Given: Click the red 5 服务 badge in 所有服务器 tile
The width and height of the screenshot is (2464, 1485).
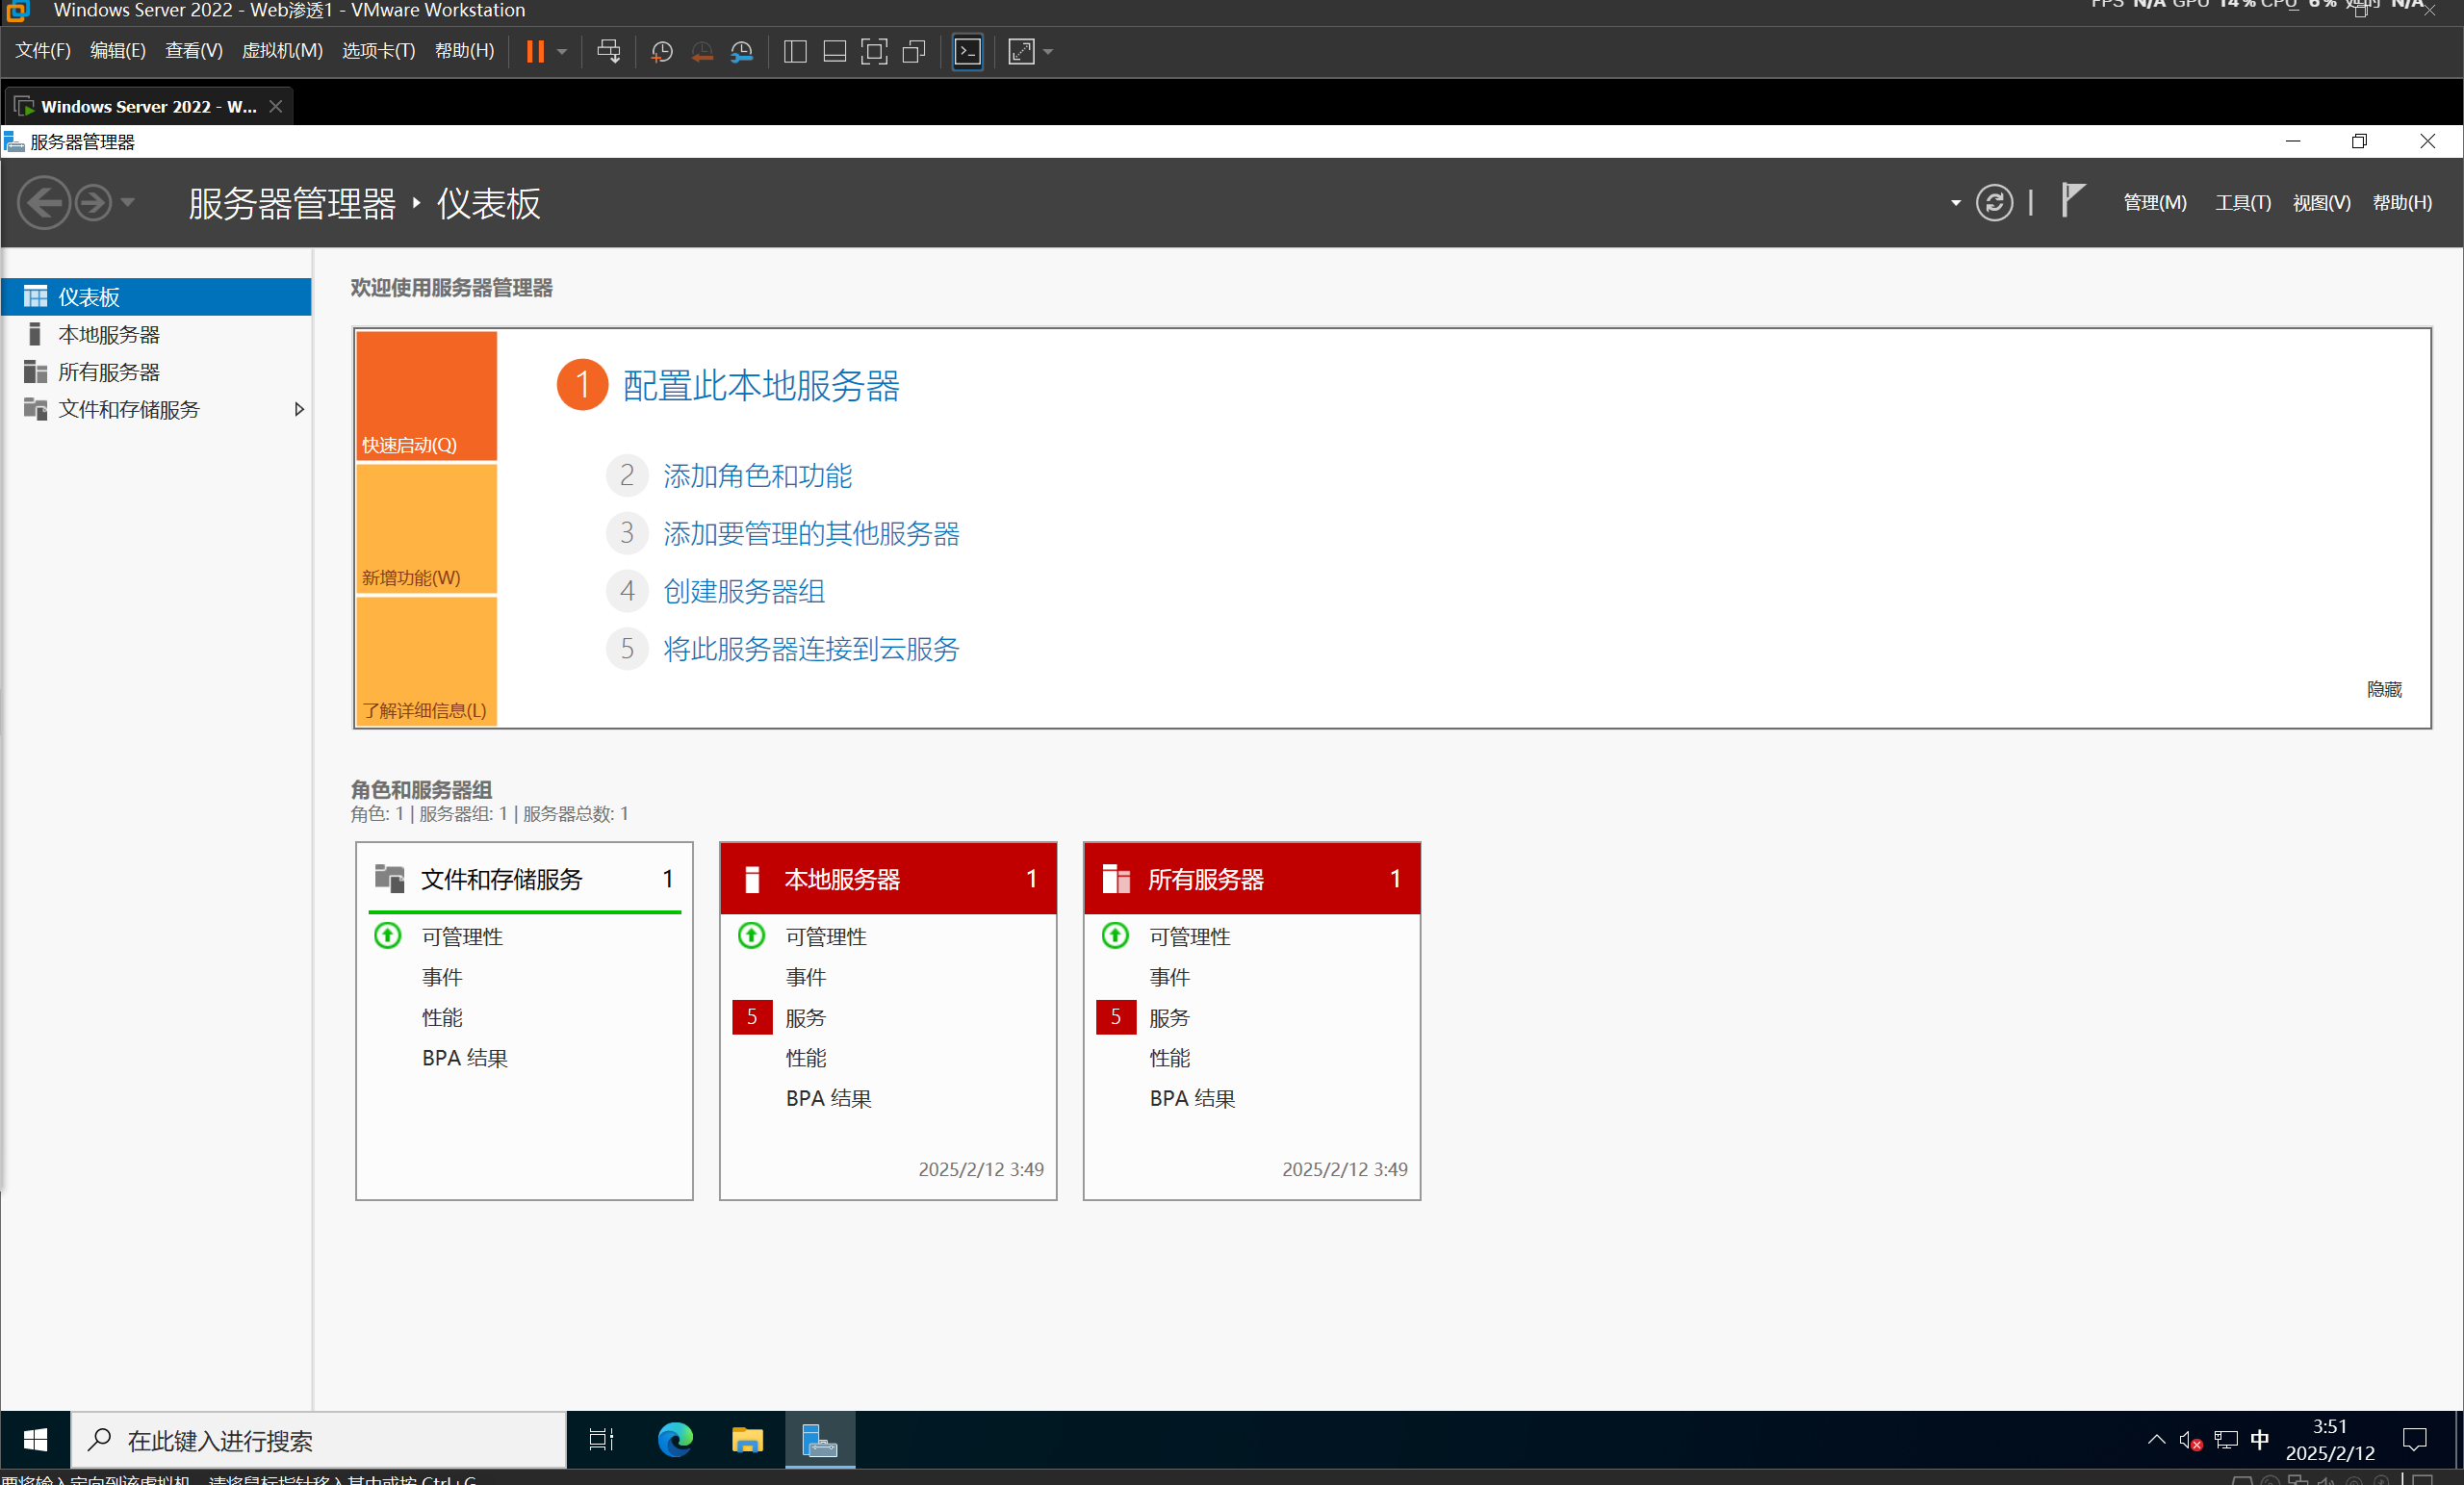Looking at the screenshot, I should pos(1116,1017).
